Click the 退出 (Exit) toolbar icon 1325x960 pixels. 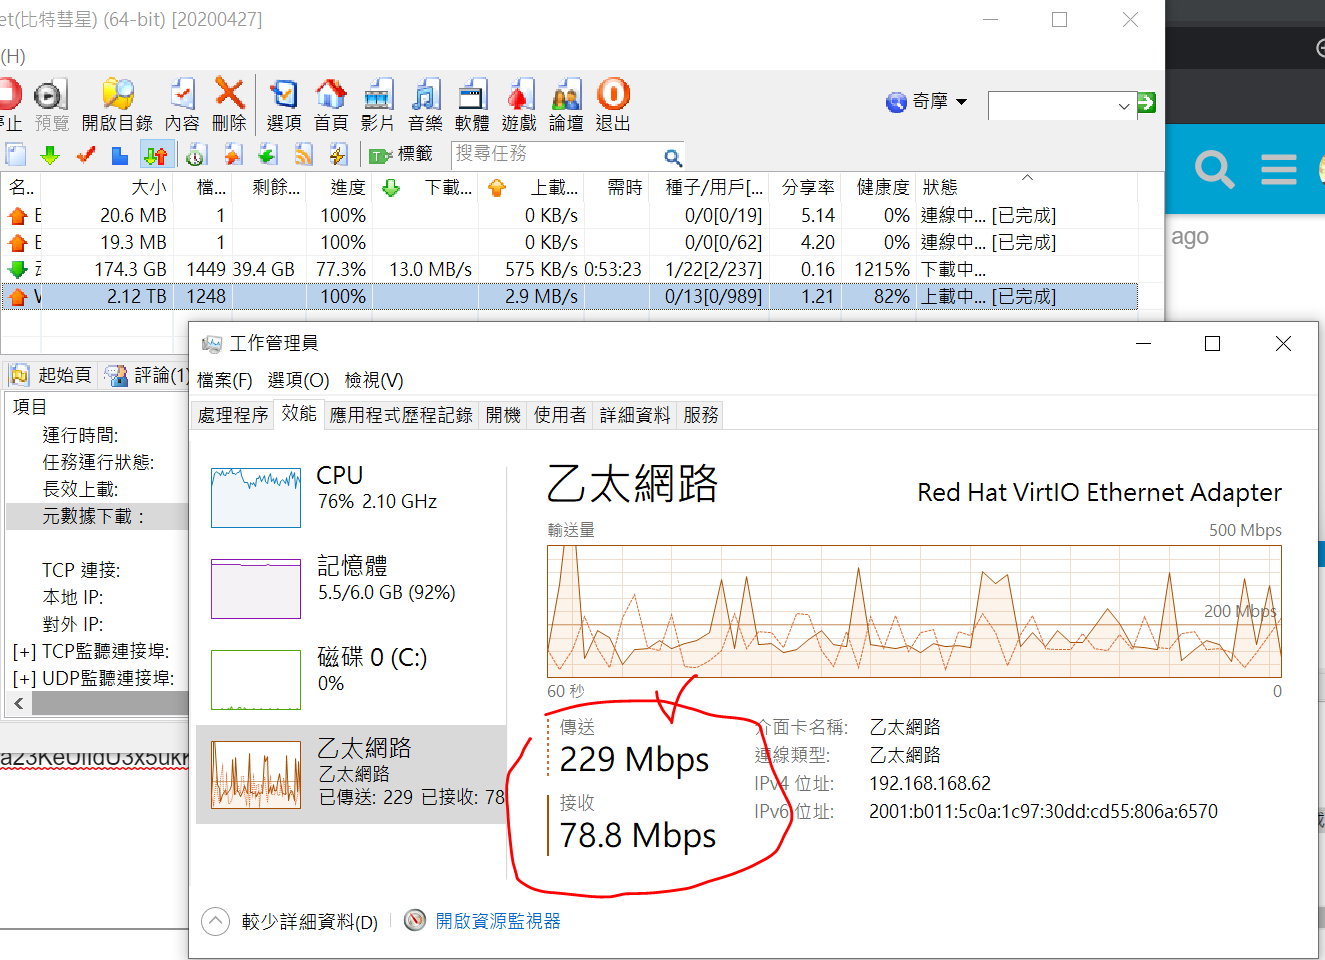[613, 105]
